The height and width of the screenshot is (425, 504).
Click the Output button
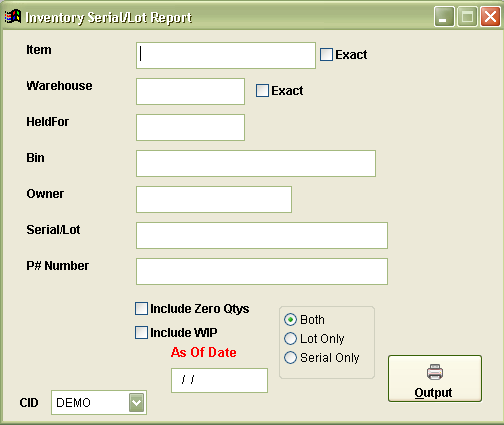tap(435, 378)
